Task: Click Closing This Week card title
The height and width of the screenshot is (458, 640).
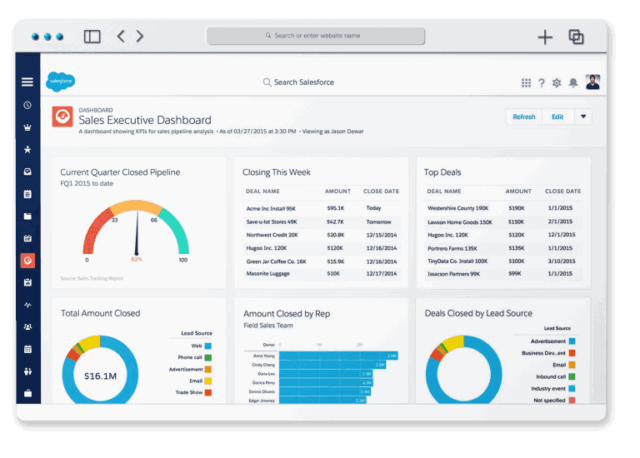Action: 276,172
